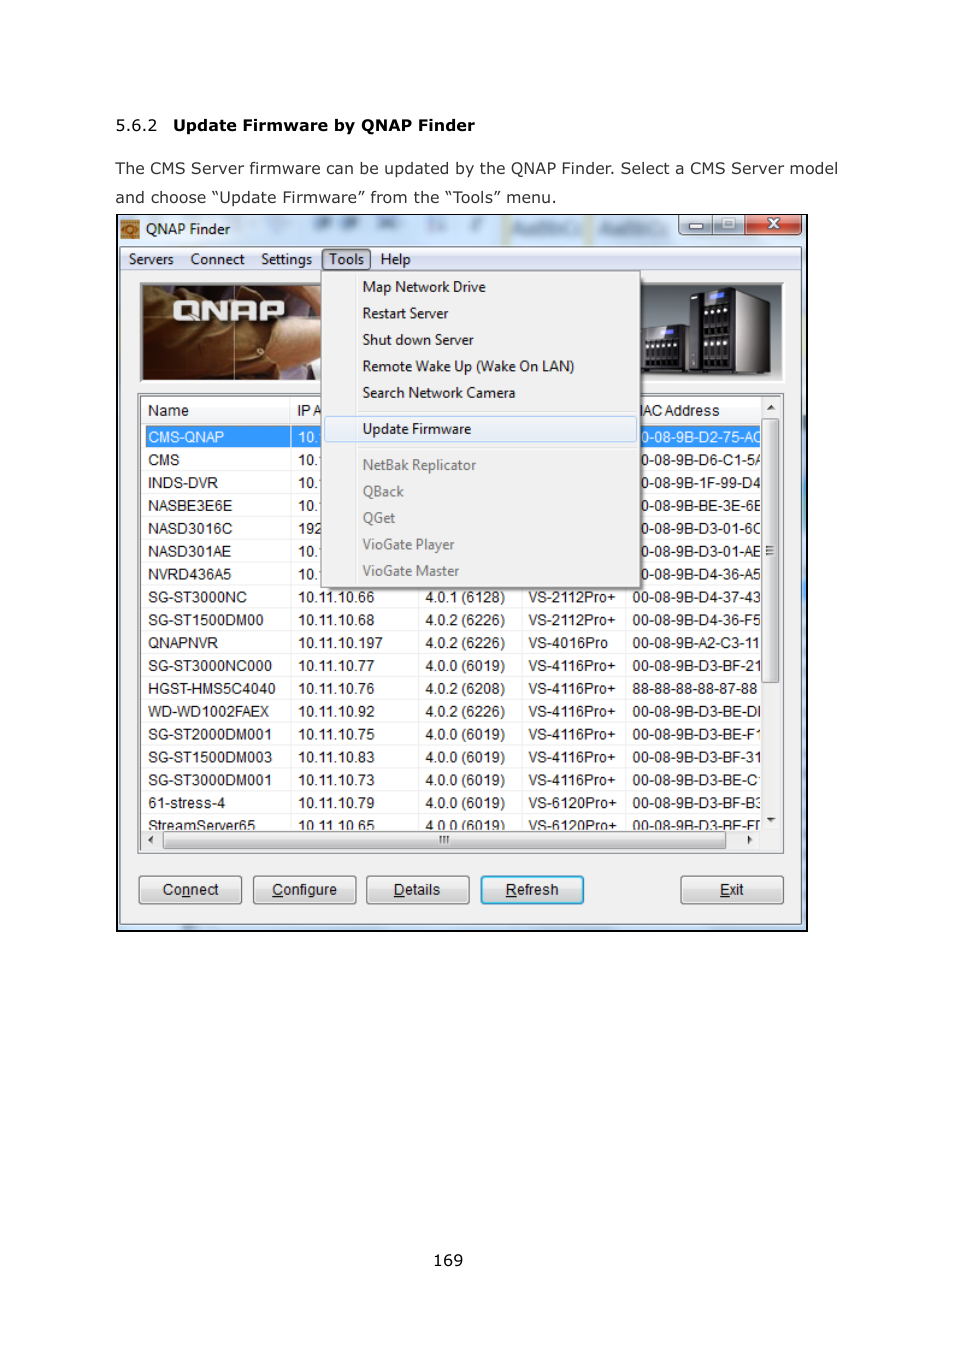Sort by Name column header

217,411
